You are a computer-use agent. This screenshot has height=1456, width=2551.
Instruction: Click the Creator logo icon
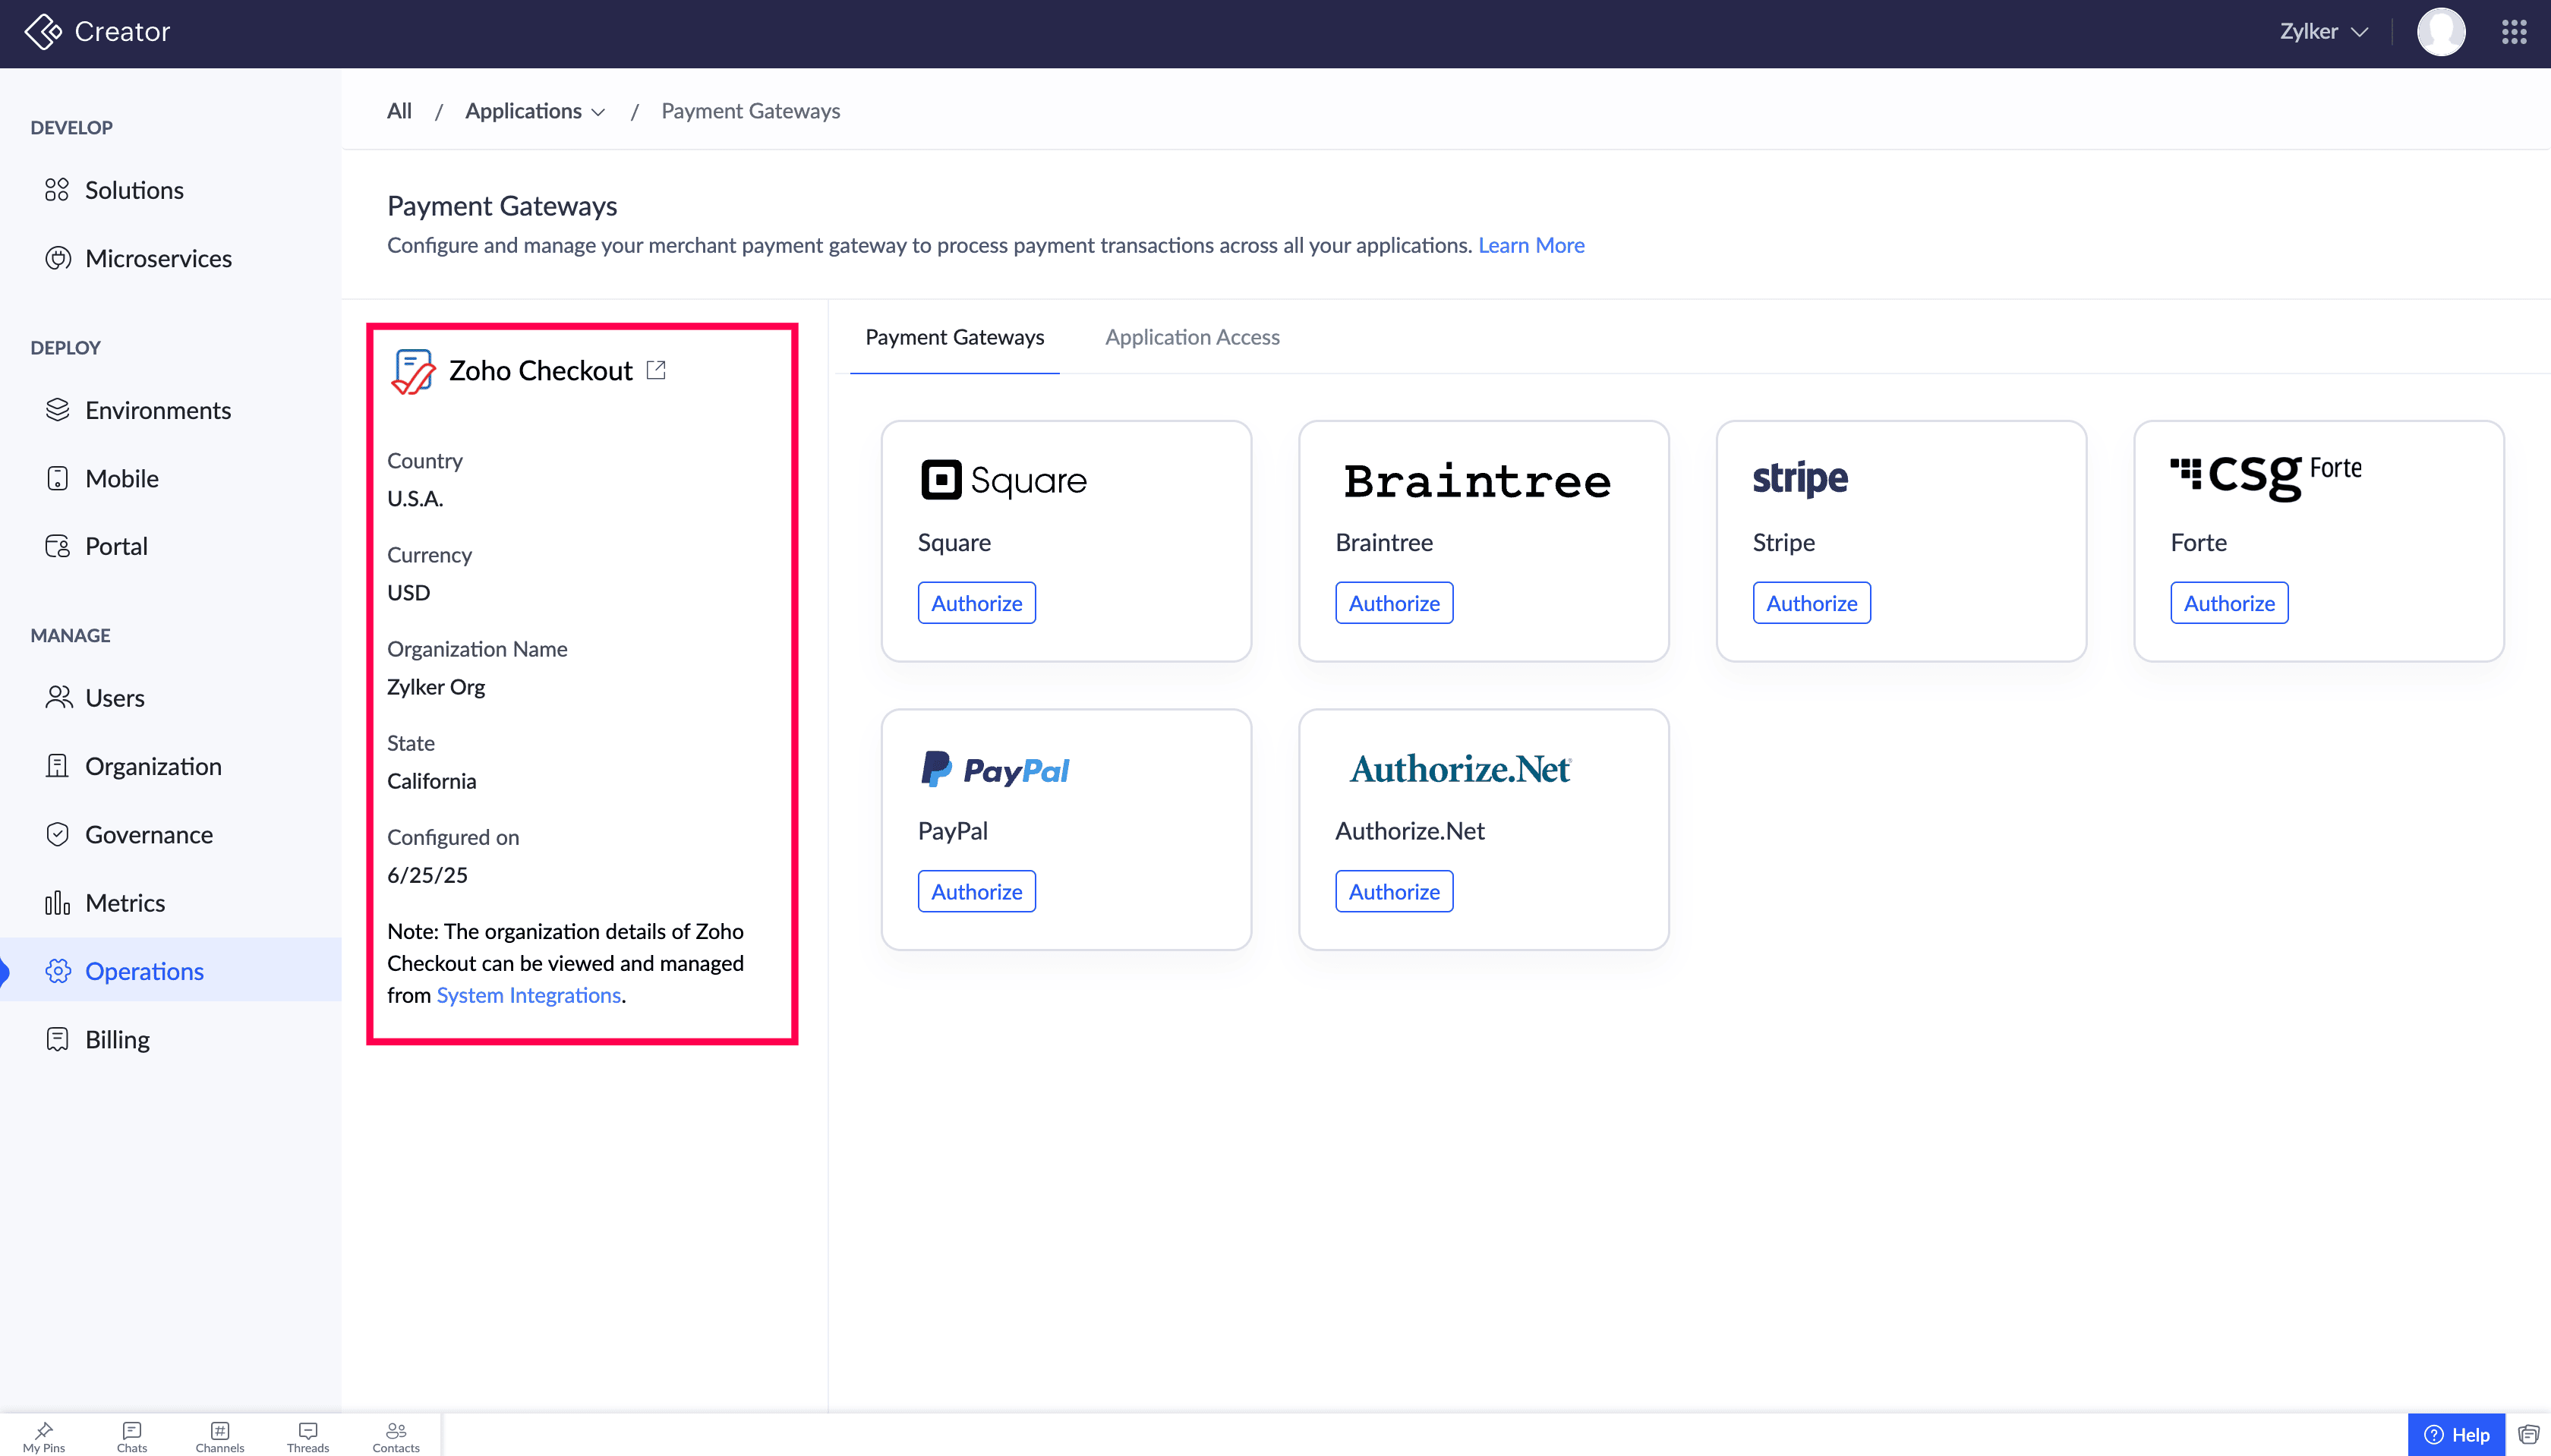tap(43, 32)
